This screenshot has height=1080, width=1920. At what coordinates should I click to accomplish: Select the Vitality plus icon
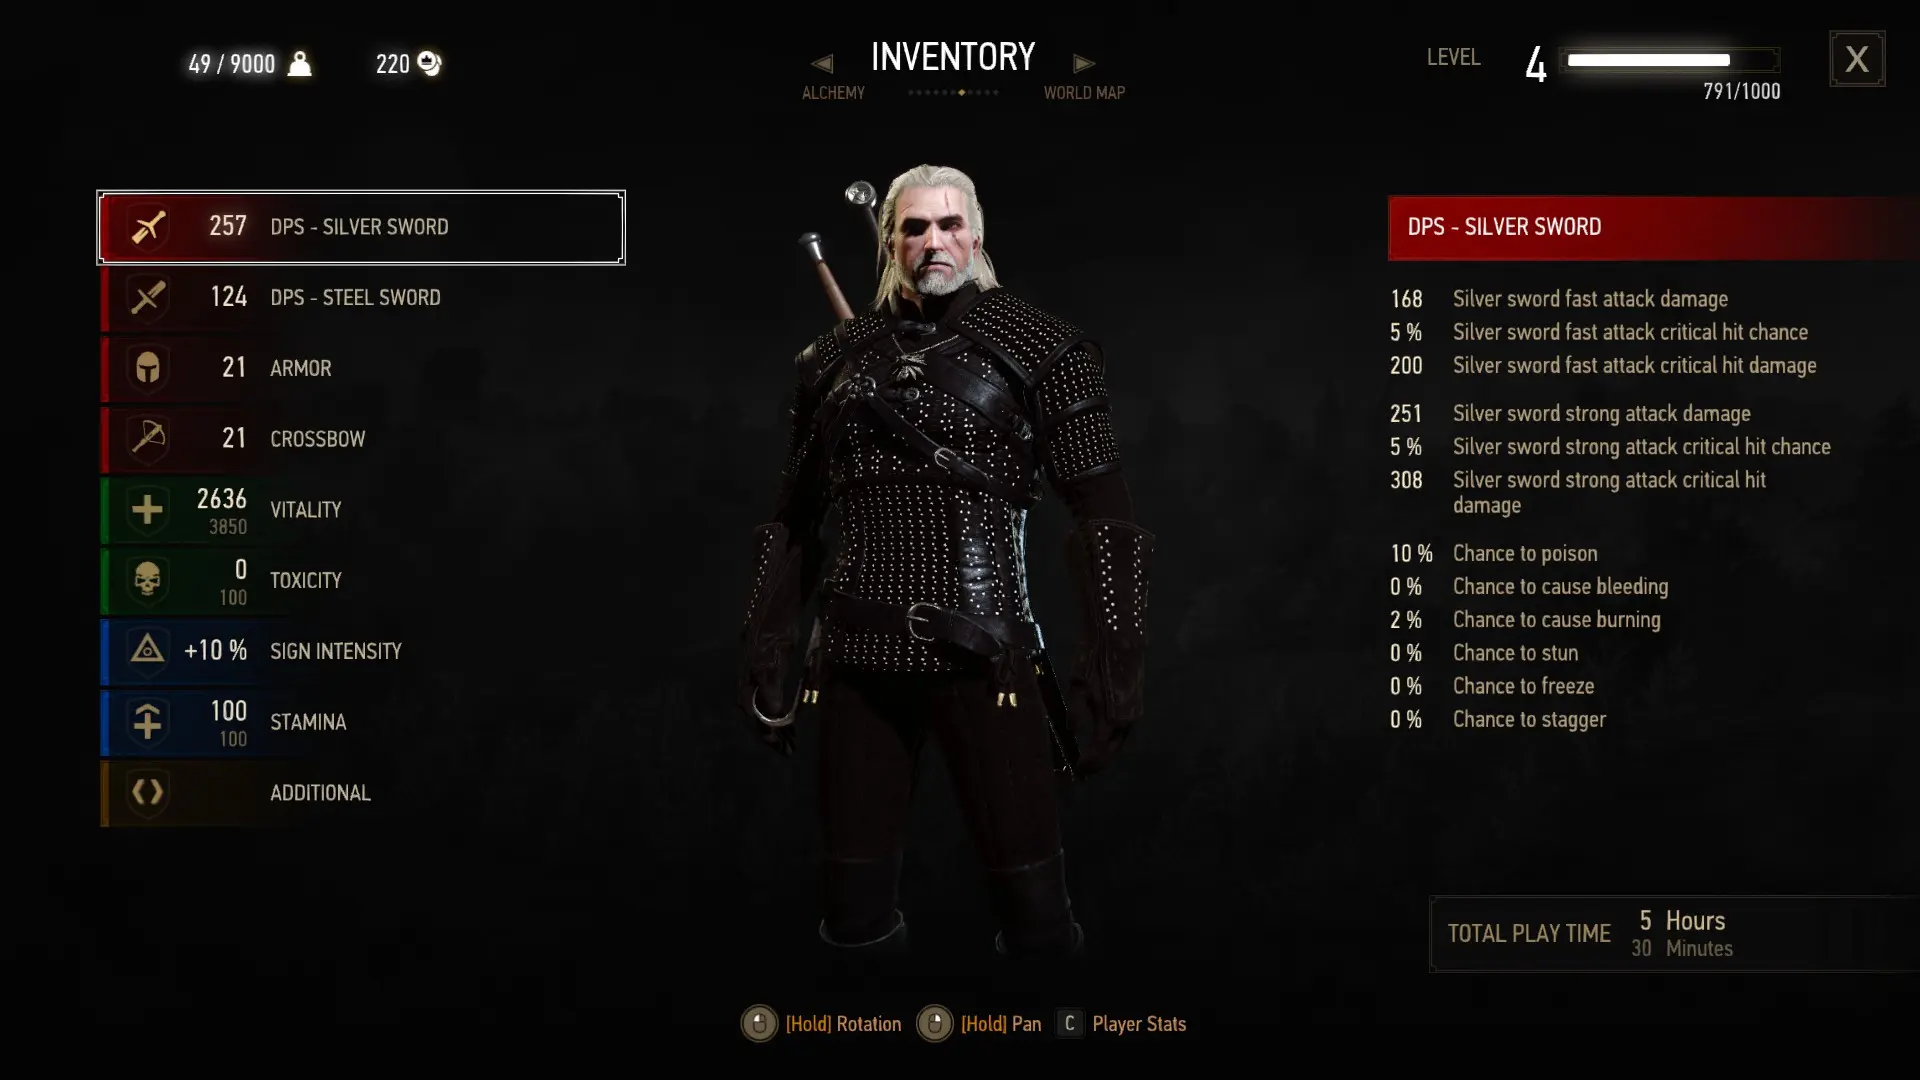tap(148, 509)
